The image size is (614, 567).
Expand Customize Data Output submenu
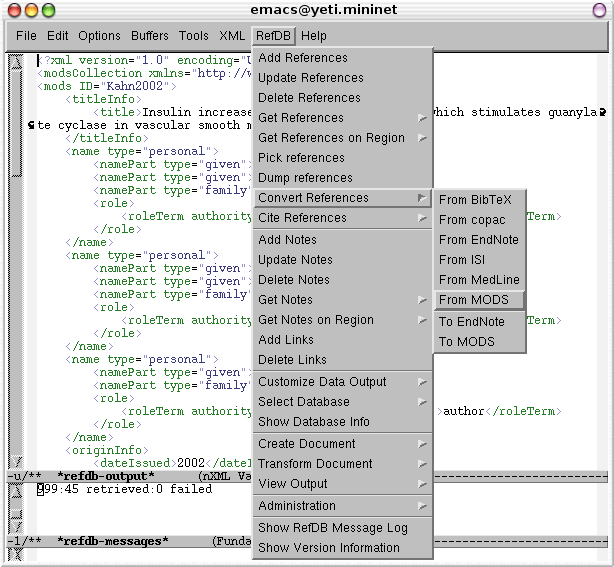tap(343, 381)
